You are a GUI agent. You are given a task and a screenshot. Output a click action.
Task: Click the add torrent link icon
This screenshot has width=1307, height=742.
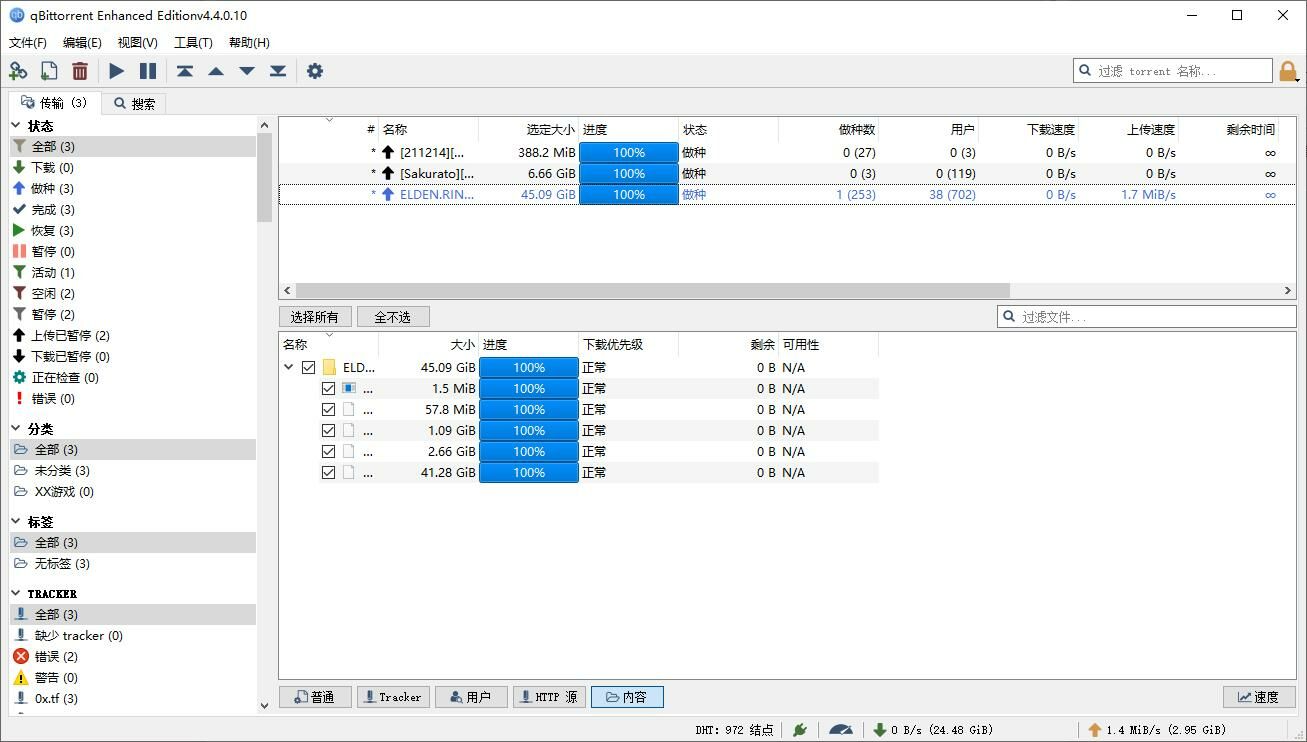[x=18, y=71]
